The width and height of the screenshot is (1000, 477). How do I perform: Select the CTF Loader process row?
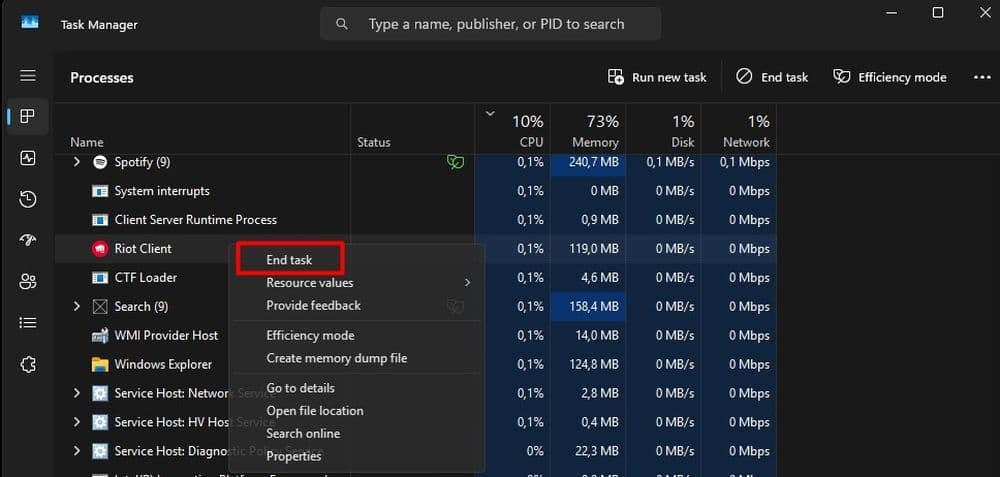click(416, 277)
